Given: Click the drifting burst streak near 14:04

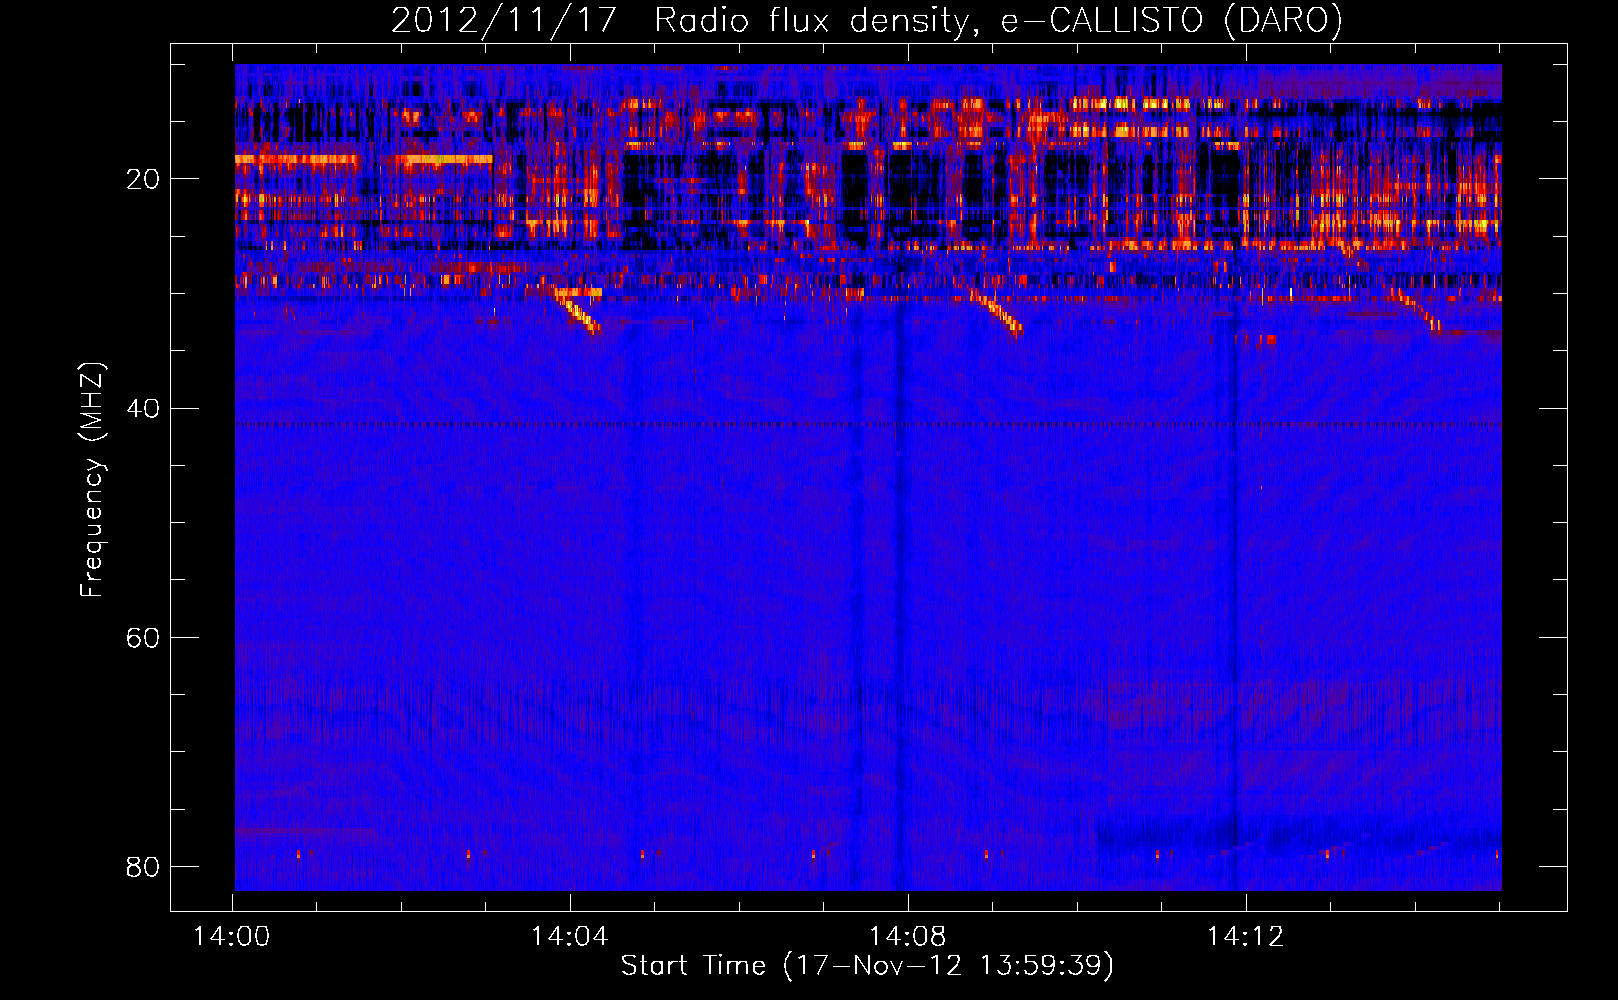Looking at the screenshot, I should tap(578, 310).
